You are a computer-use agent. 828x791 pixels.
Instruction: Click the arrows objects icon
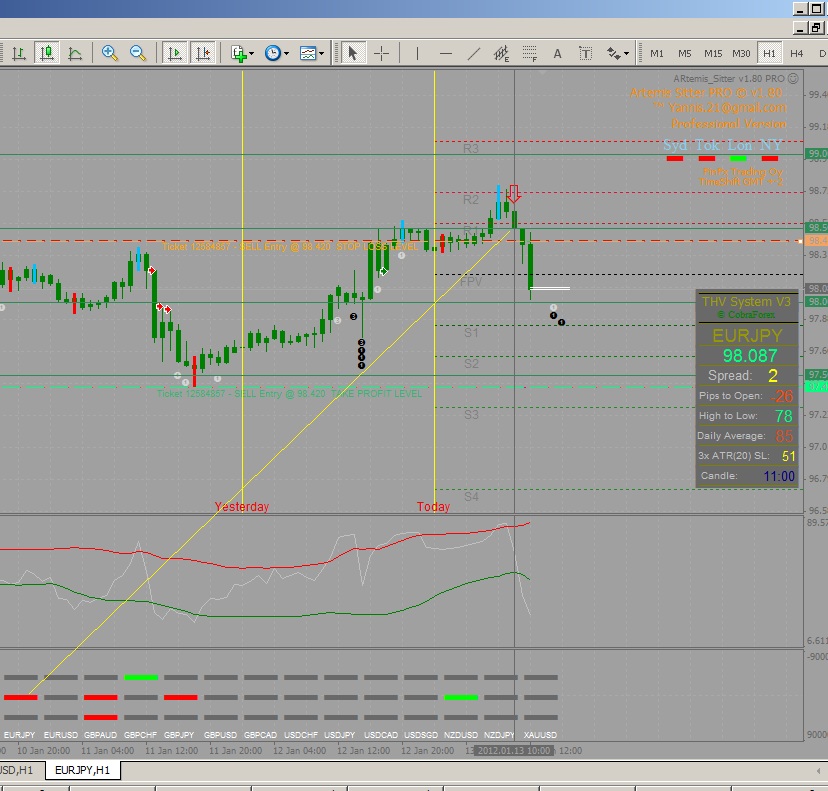613,53
